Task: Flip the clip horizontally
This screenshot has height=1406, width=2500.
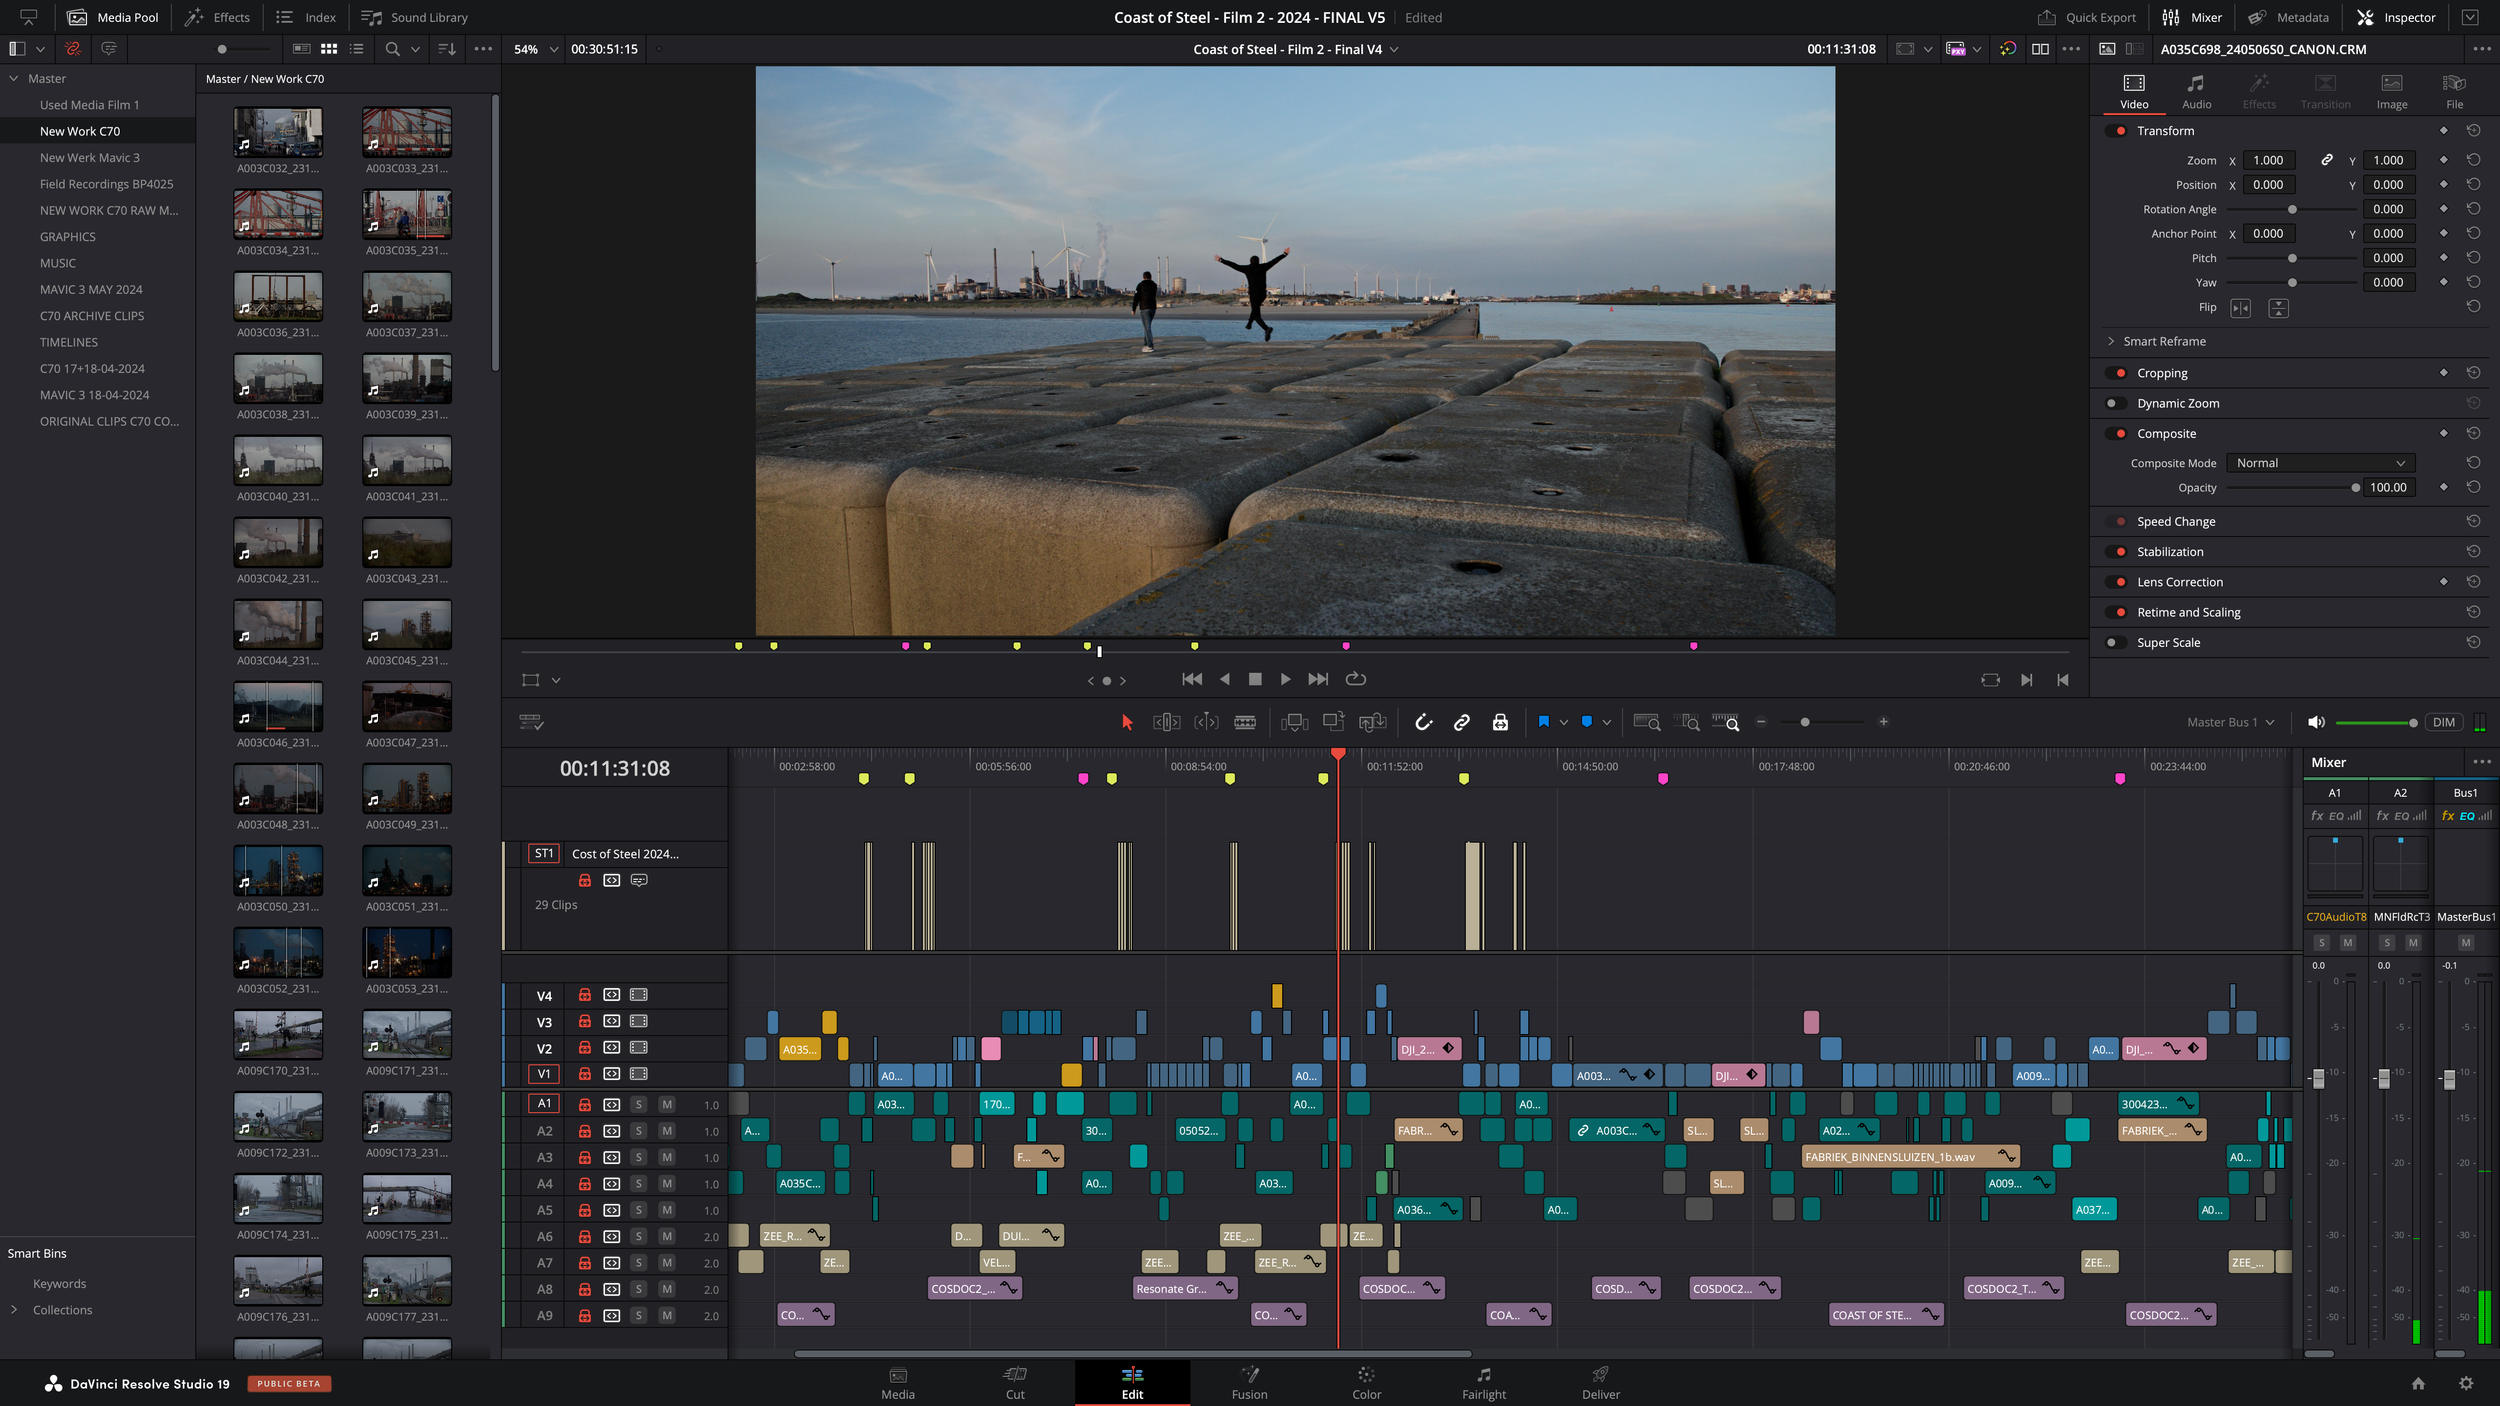Action: click(x=2240, y=308)
